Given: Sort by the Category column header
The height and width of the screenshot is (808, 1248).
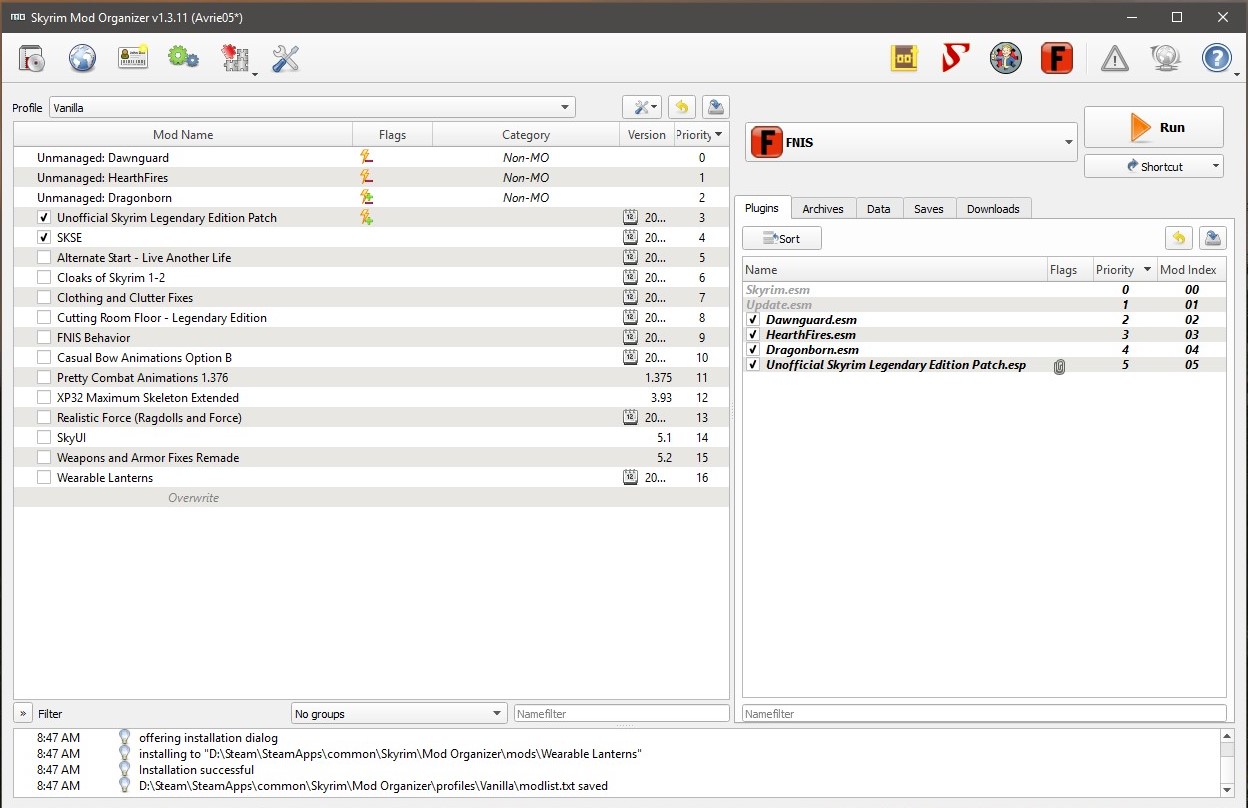Looking at the screenshot, I should [526, 134].
